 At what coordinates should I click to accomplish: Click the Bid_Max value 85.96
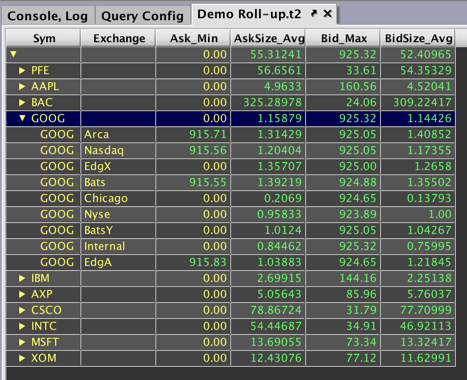point(361,294)
